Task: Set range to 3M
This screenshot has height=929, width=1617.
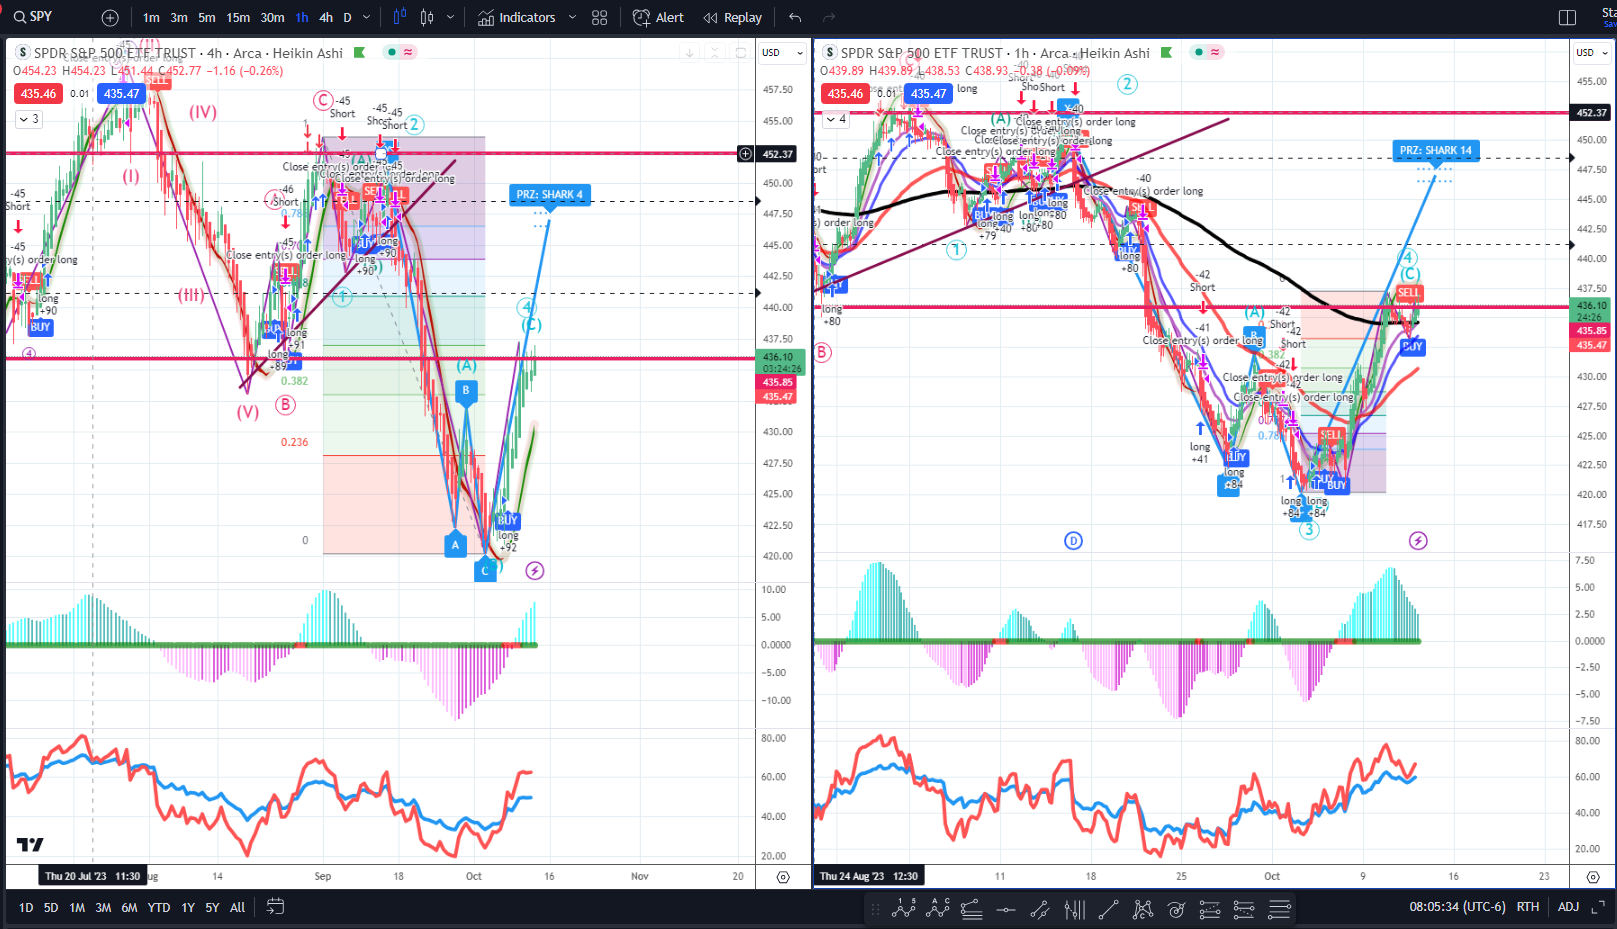Action: click(103, 908)
